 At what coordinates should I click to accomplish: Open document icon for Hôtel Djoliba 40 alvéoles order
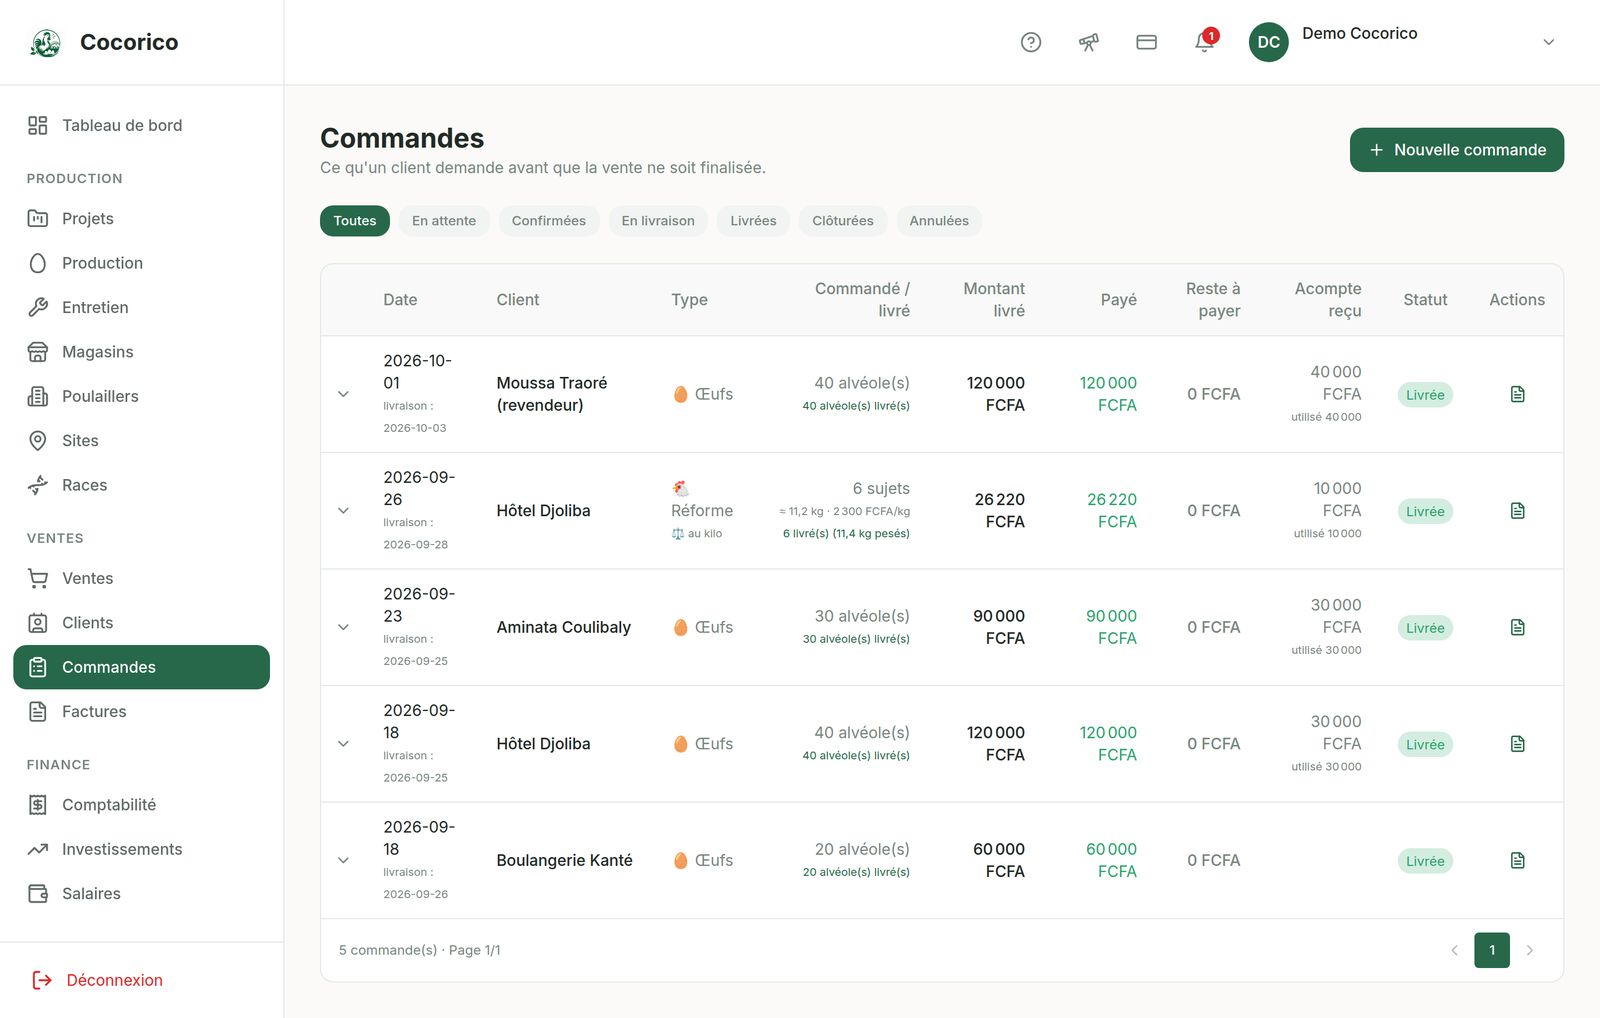pos(1517,744)
